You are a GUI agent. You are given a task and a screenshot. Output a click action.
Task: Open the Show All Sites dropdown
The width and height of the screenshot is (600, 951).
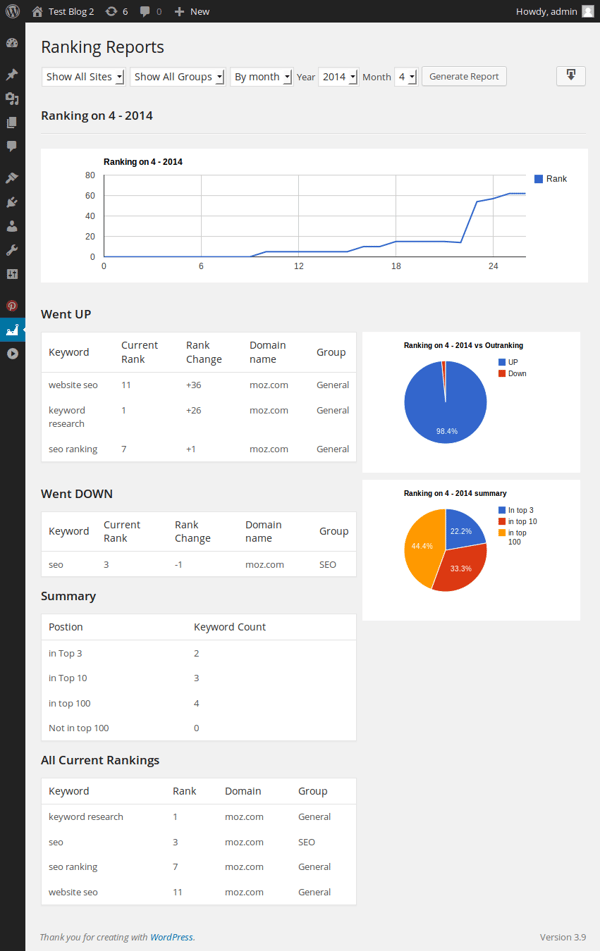(x=84, y=77)
